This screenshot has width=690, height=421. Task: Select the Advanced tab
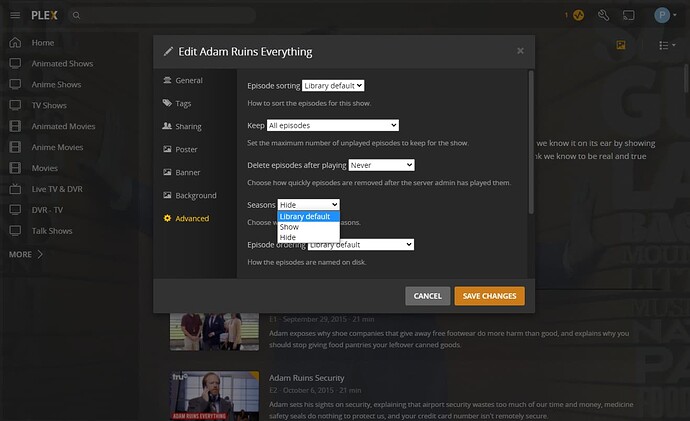pyautogui.click(x=186, y=218)
